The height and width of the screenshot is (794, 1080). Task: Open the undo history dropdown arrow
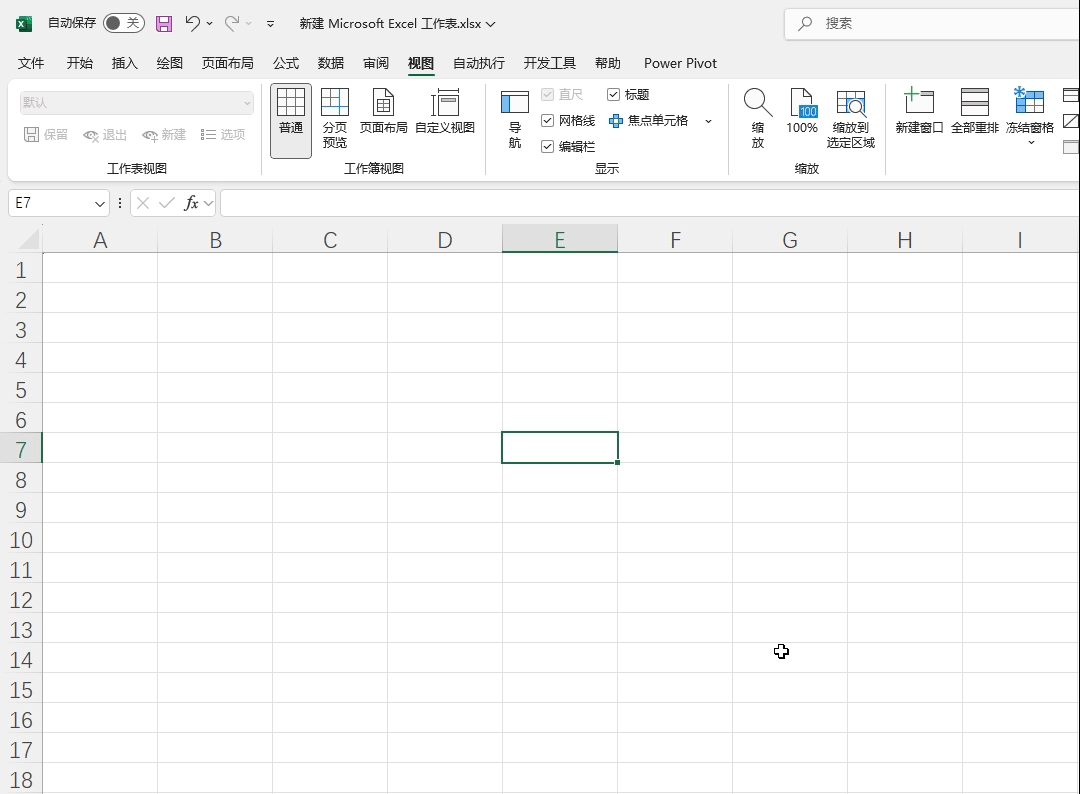[x=209, y=23]
